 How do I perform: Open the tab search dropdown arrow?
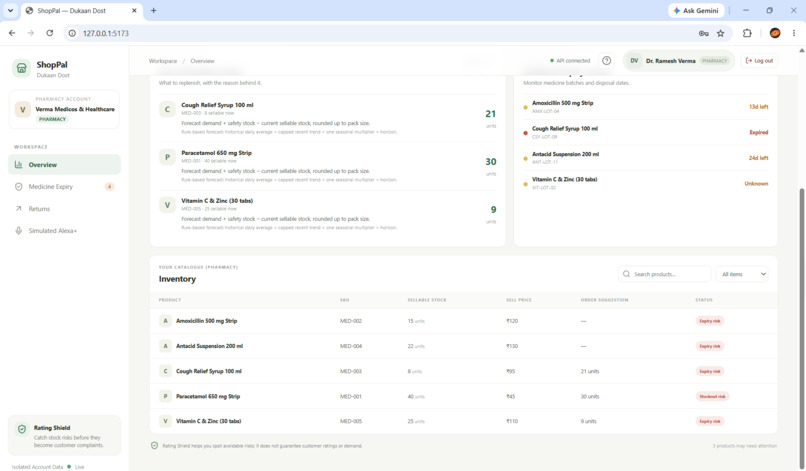[x=10, y=10]
